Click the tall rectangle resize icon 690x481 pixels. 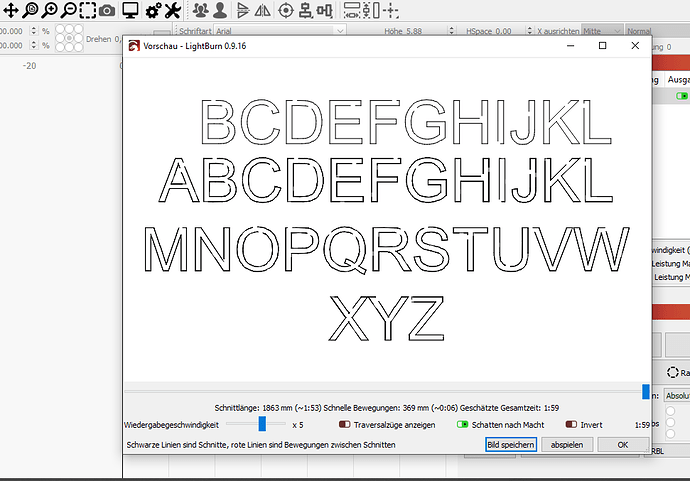click(376, 10)
